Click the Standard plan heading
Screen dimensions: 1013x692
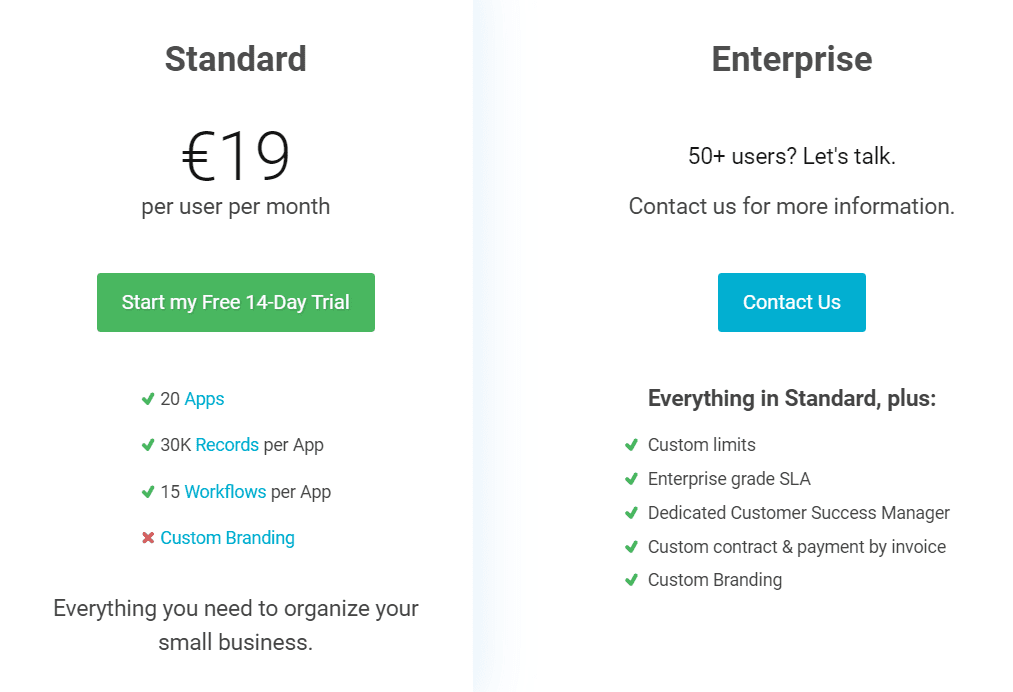point(236,59)
